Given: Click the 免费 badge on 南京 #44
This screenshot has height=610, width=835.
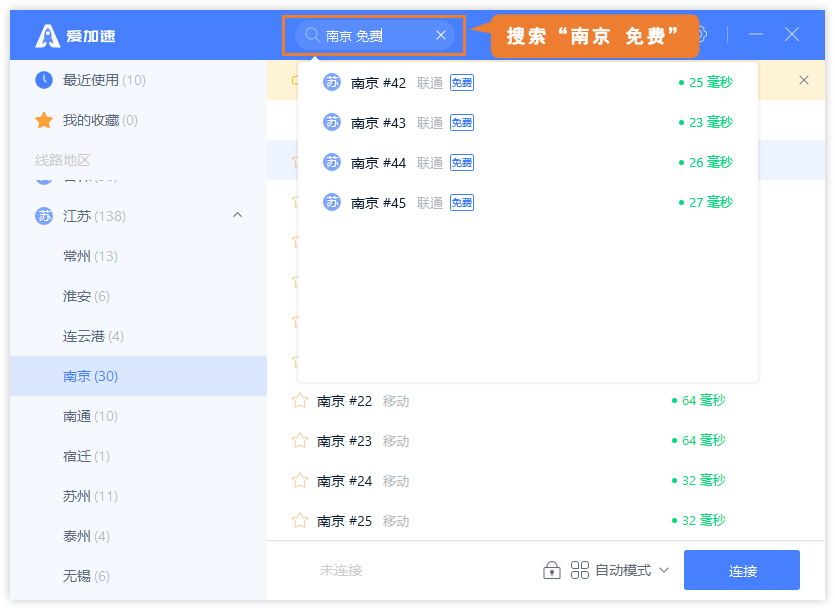Looking at the screenshot, I should 462,162.
